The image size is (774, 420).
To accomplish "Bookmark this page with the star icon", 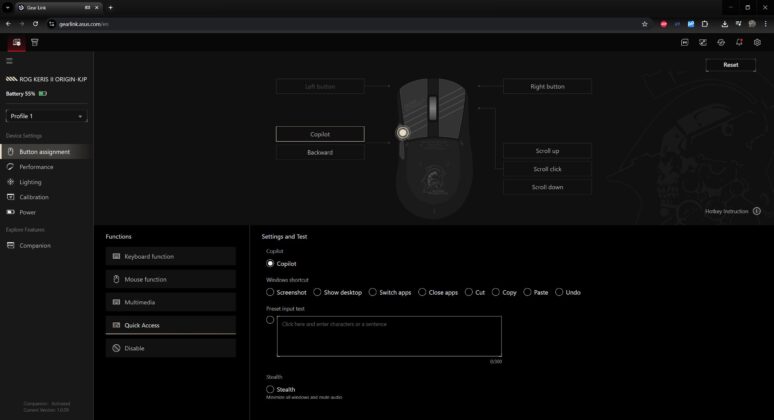I will tap(644, 24).
